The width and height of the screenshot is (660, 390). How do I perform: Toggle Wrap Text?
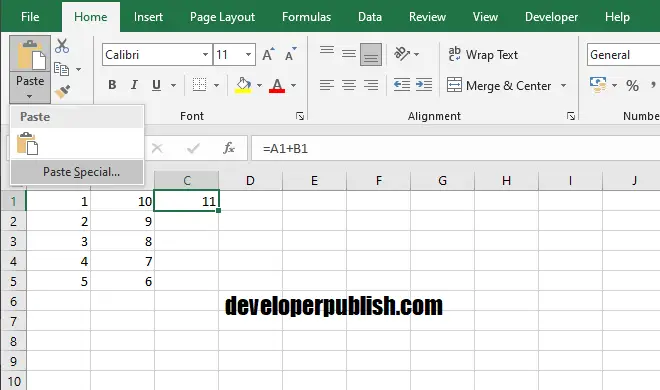[x=483, y=55]
